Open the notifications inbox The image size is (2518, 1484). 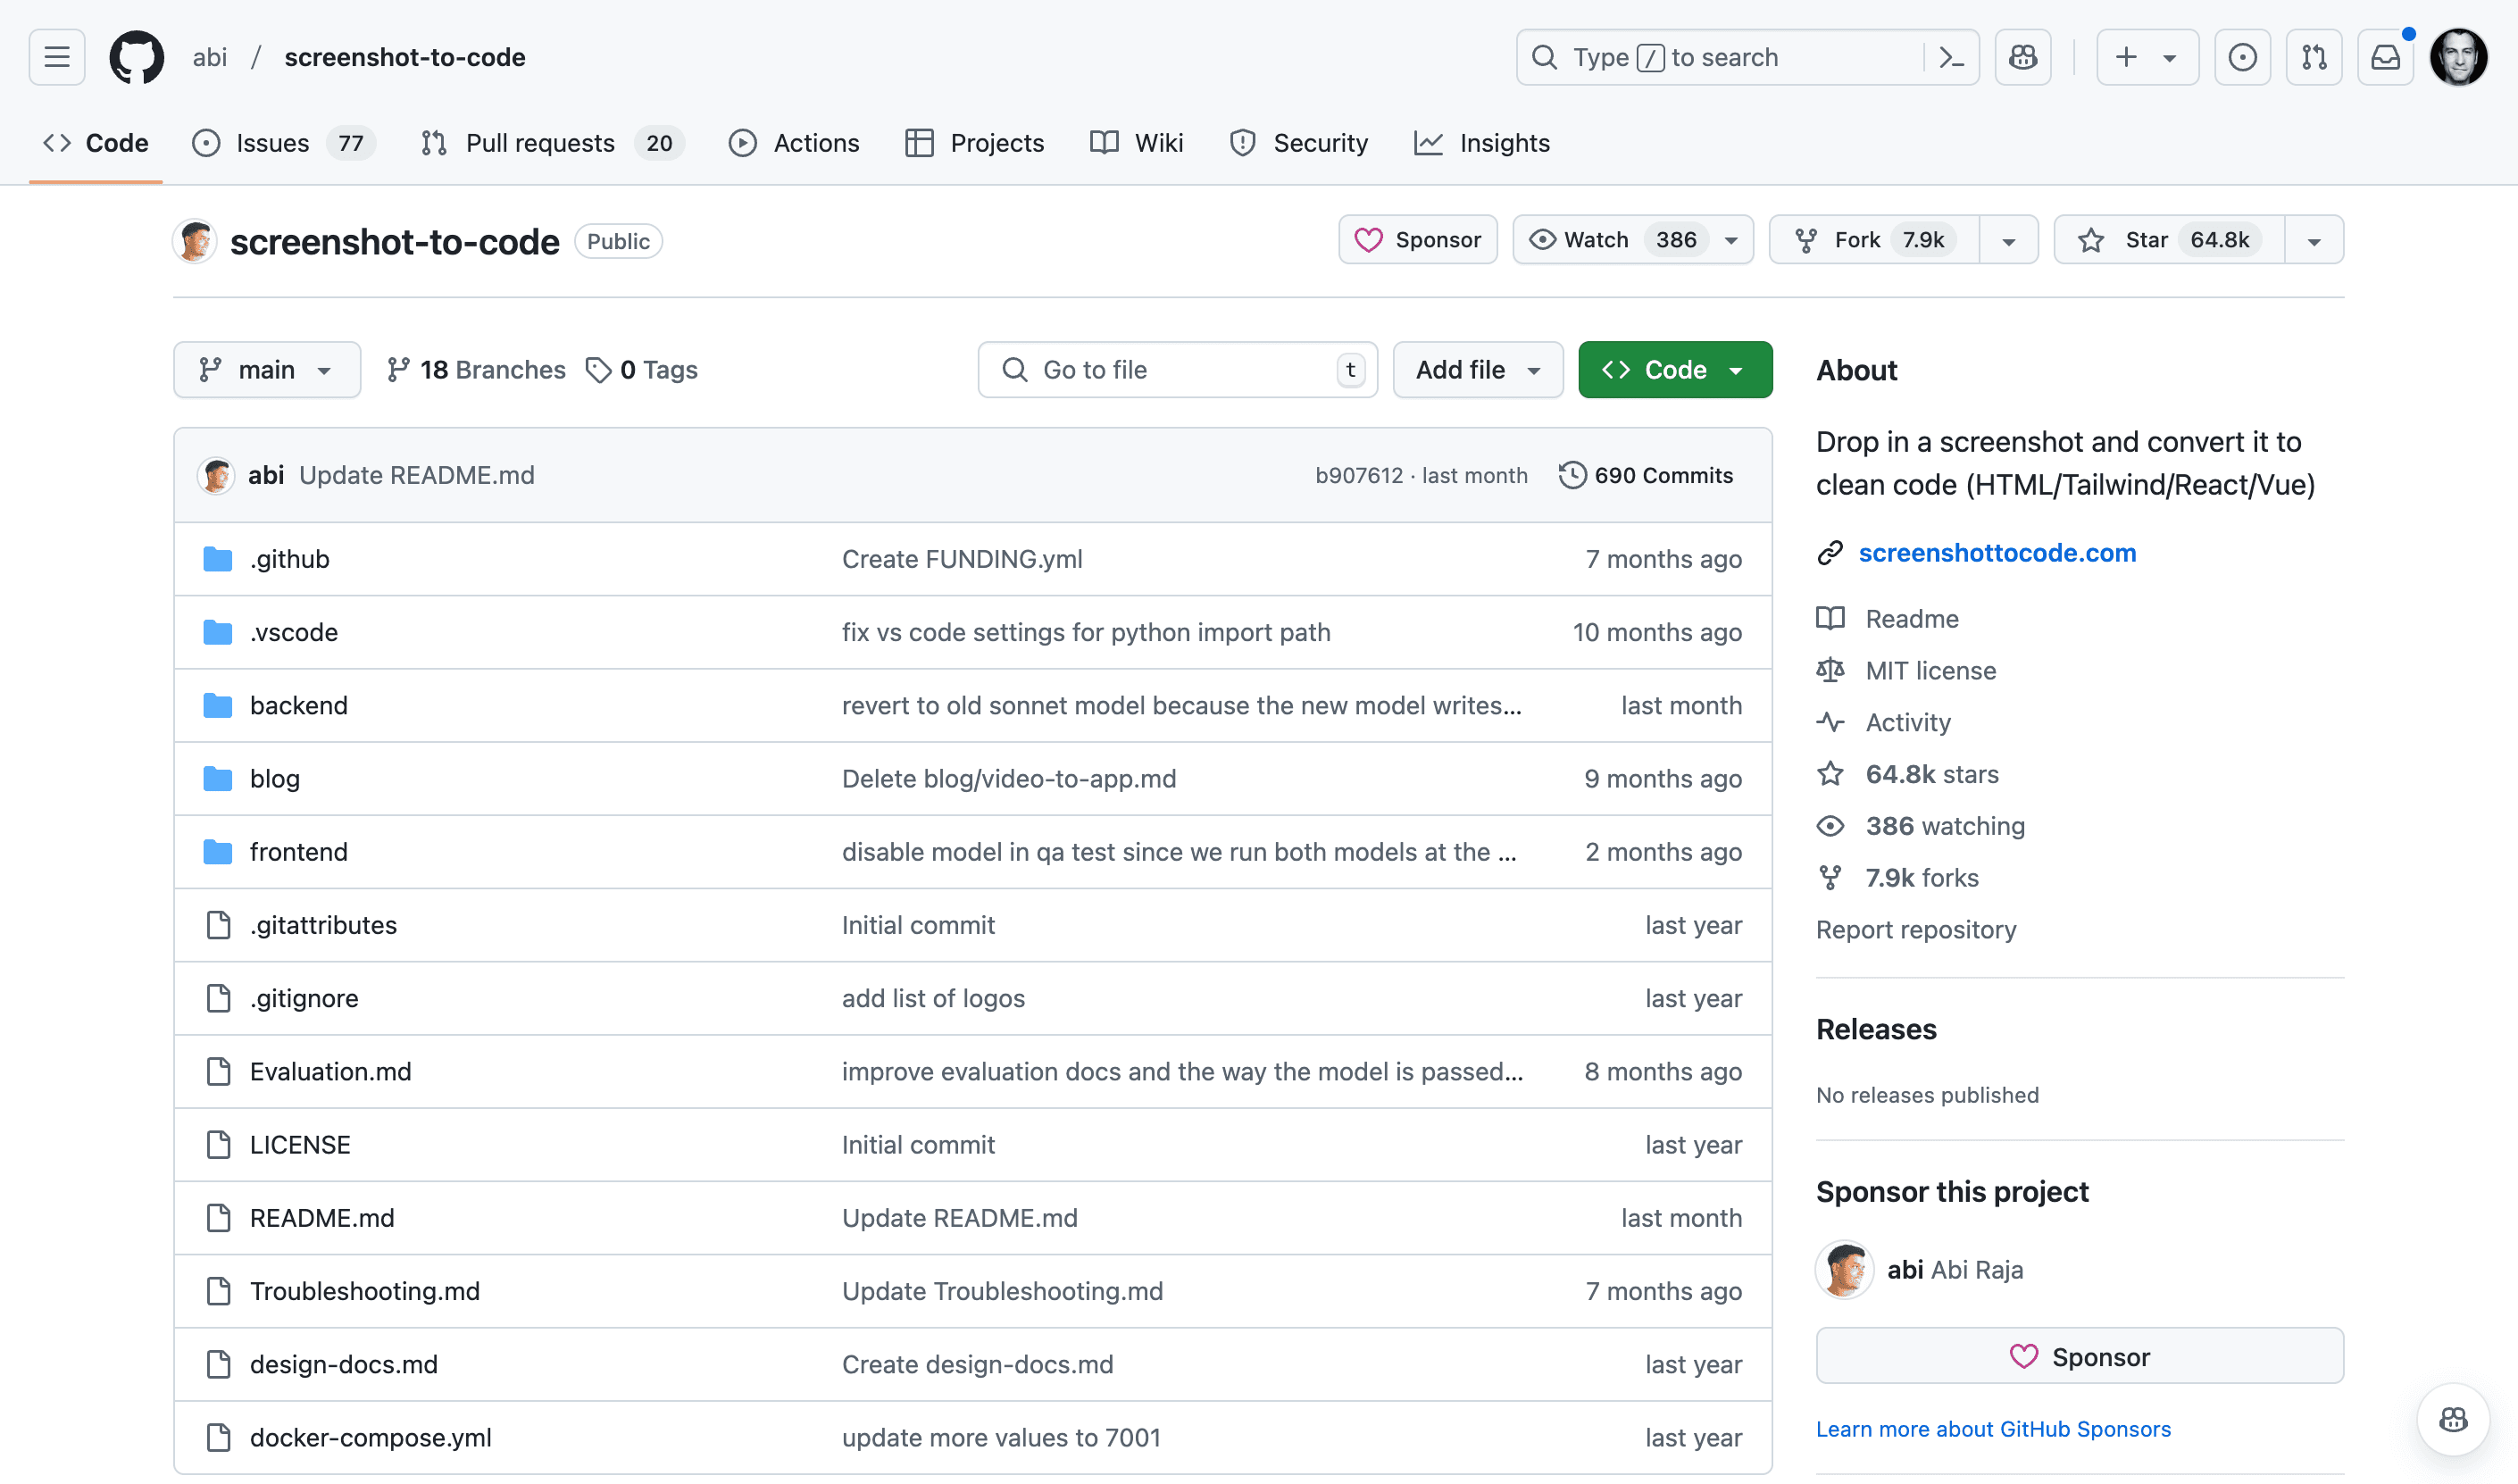(x=2386, y=57)
